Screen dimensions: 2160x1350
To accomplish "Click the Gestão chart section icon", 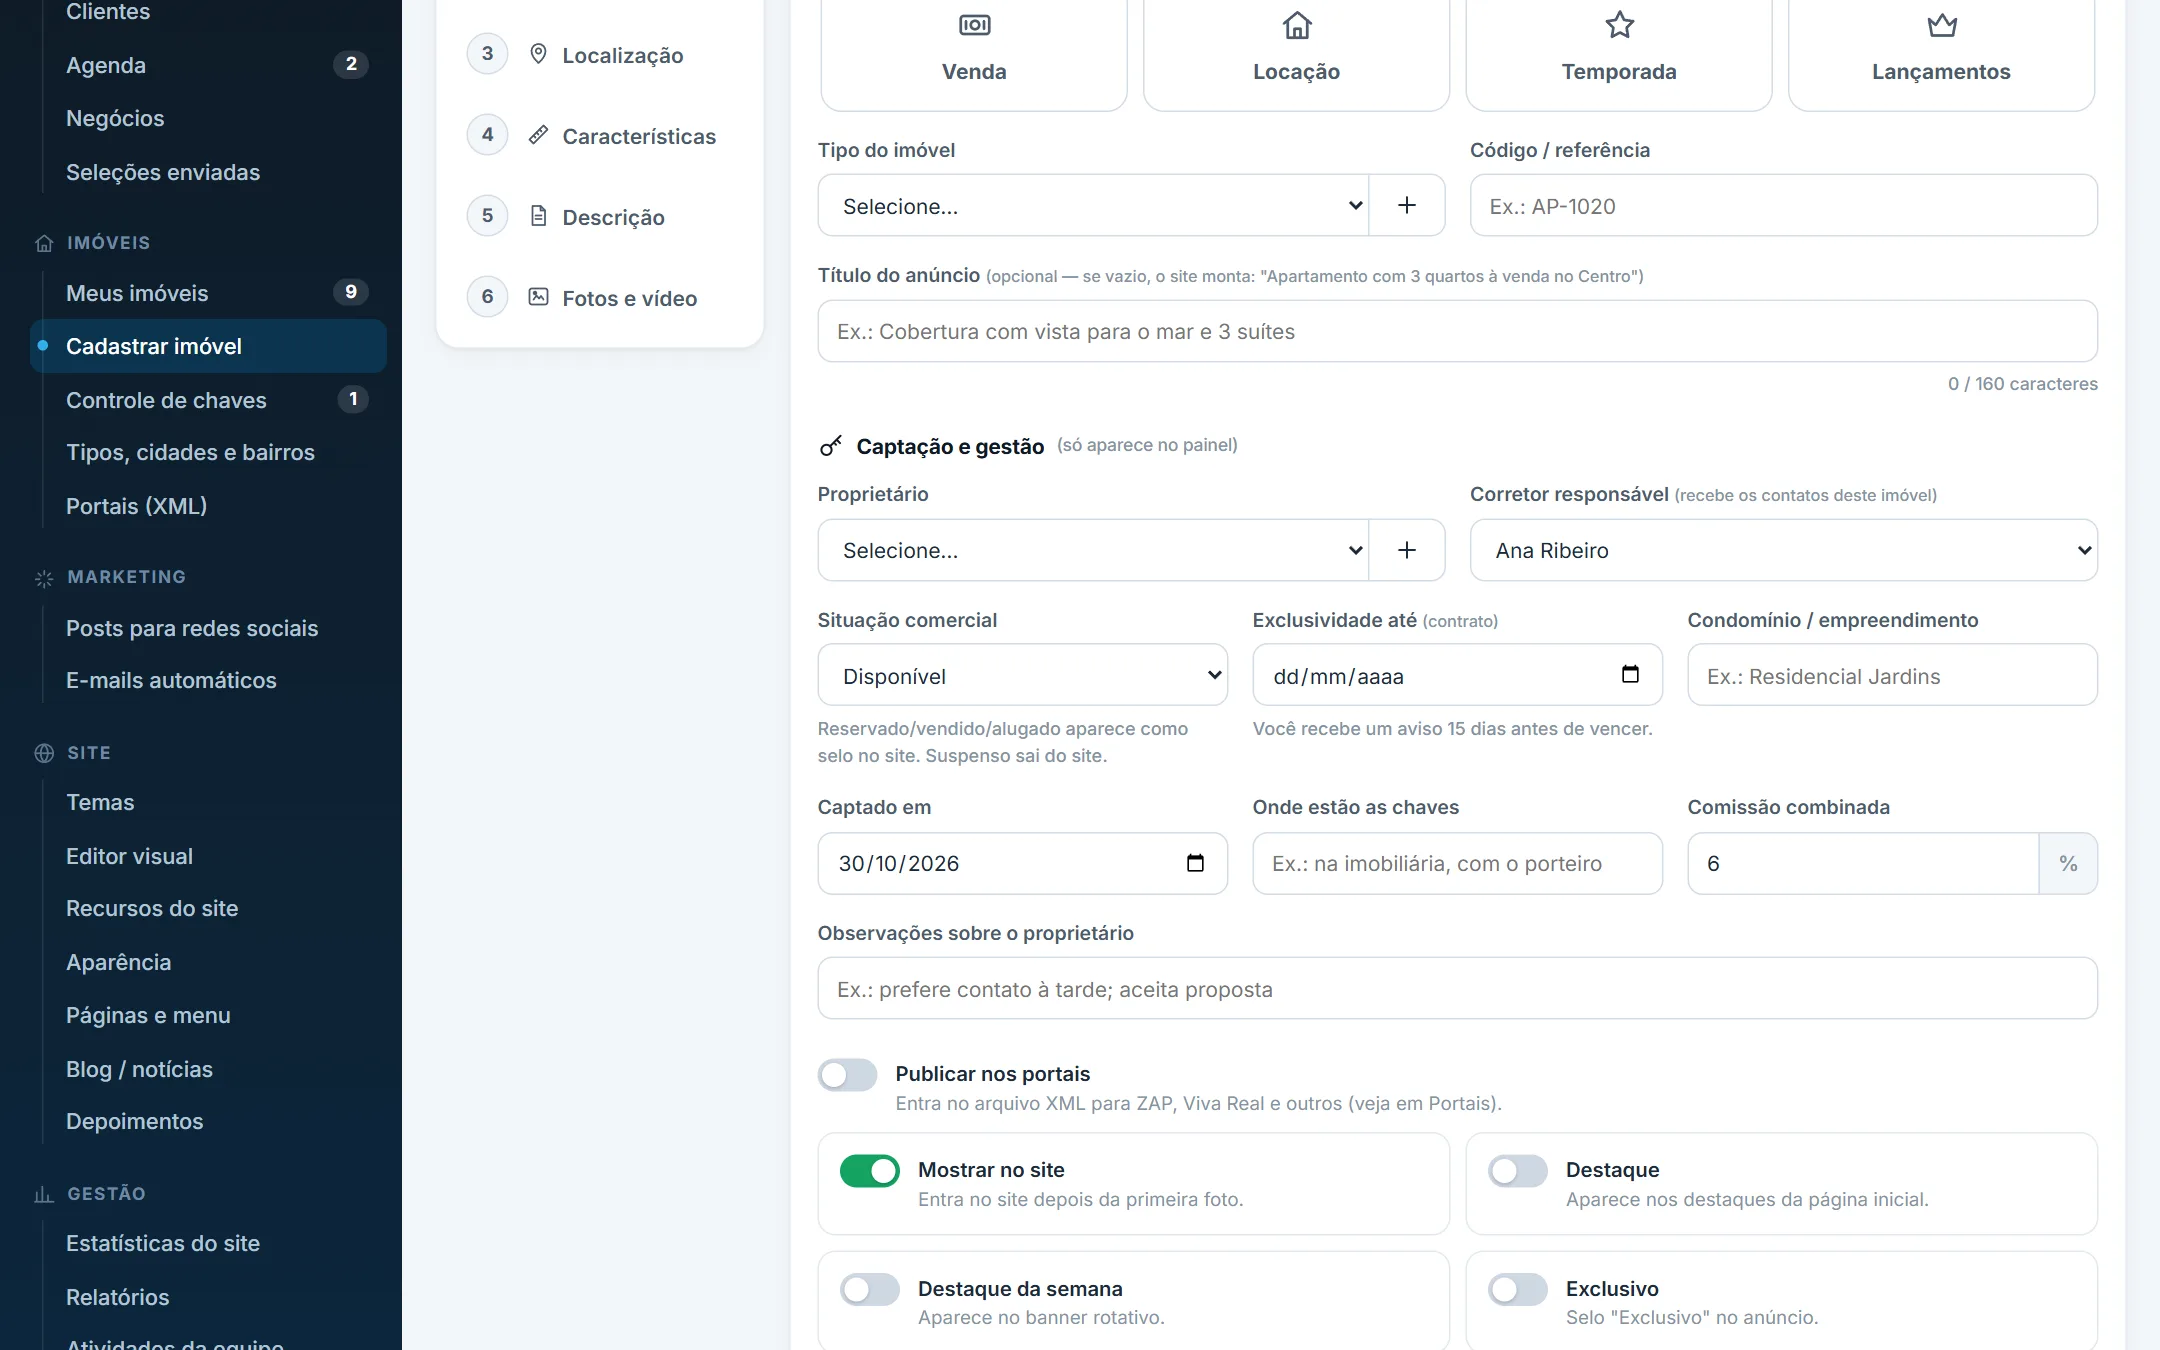I will click(x=44, y=1194).
